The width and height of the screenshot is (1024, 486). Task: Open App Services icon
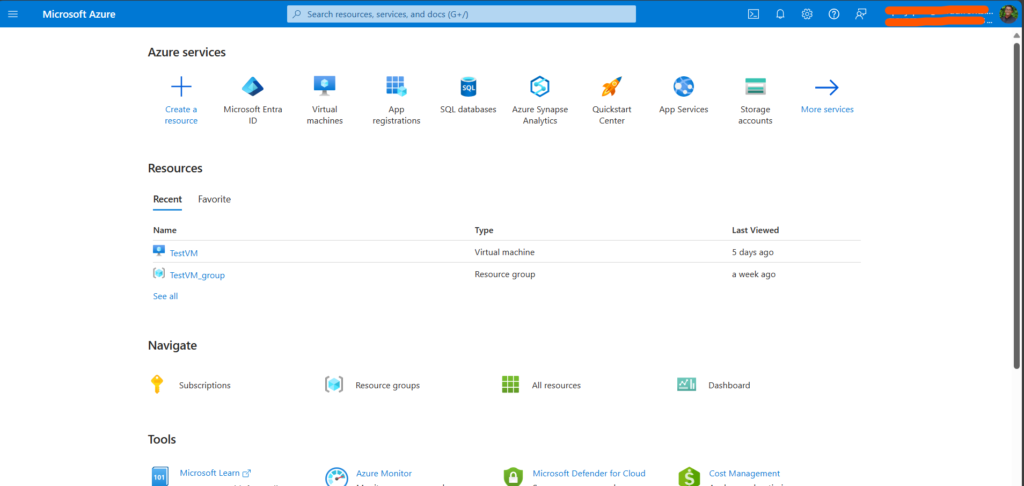(684, 86)
